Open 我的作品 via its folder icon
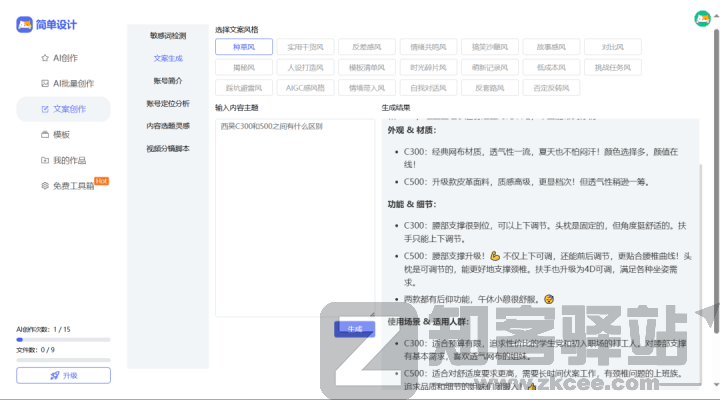The height and width of the screenshot is (400, 720). tap(45, 160)
